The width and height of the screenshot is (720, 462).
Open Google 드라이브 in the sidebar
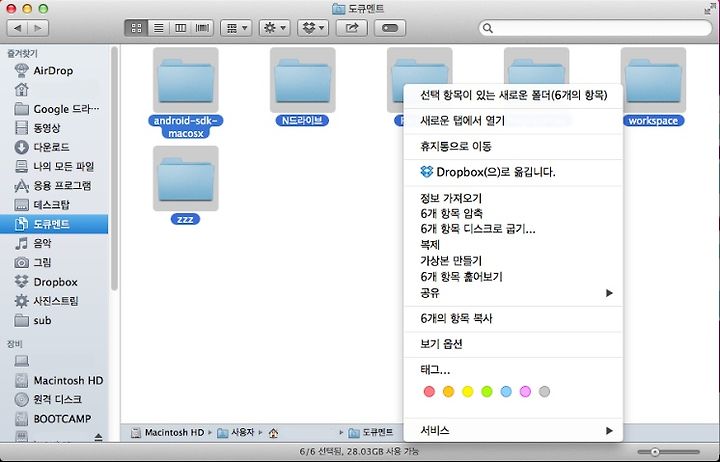pyautogui.click(x=54, y=109)
